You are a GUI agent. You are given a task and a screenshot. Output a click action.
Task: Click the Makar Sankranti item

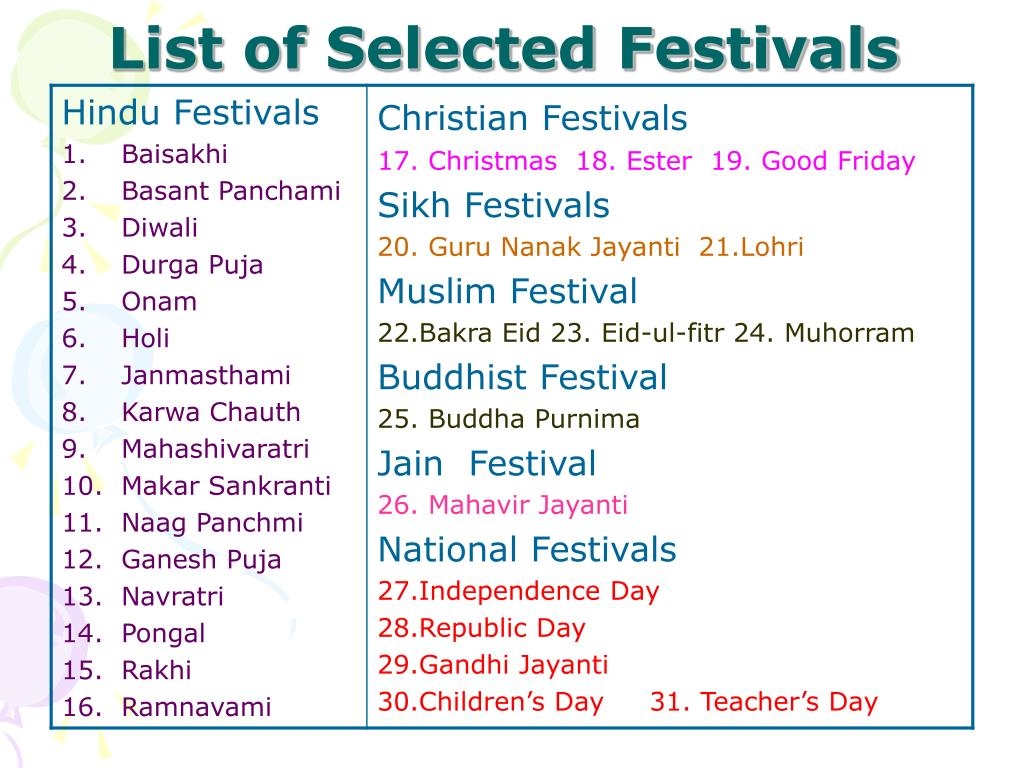[225, 486]
